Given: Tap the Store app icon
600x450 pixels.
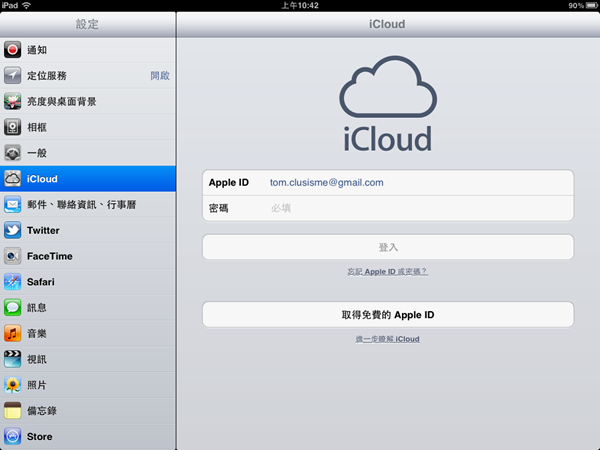Looking at the screenshot, I should tap(12, 436).
